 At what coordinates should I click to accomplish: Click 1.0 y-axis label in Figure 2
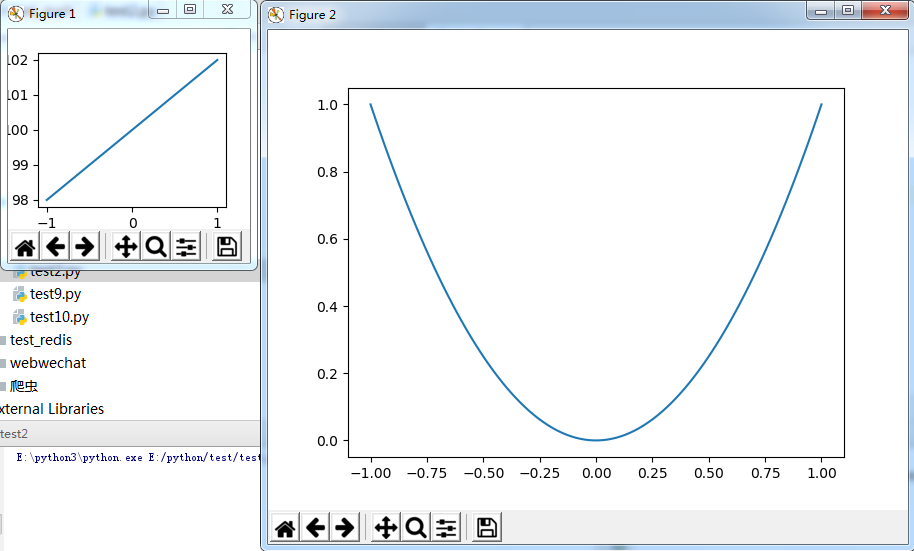pos(328,105)
